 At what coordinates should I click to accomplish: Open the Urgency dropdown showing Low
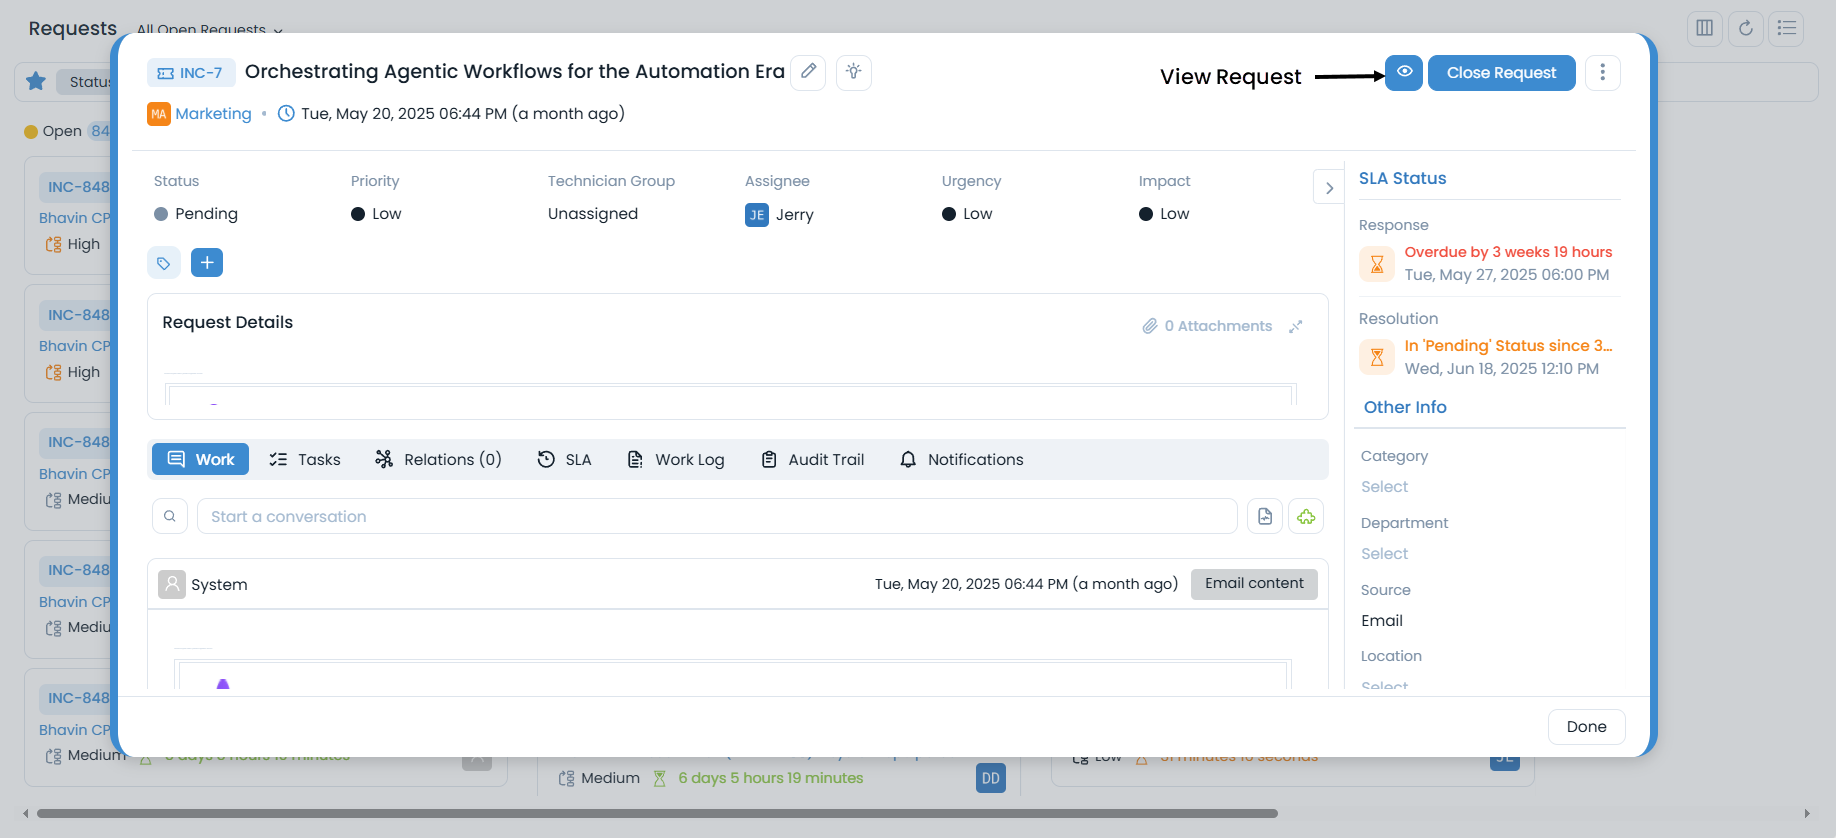tap(967, 214)
